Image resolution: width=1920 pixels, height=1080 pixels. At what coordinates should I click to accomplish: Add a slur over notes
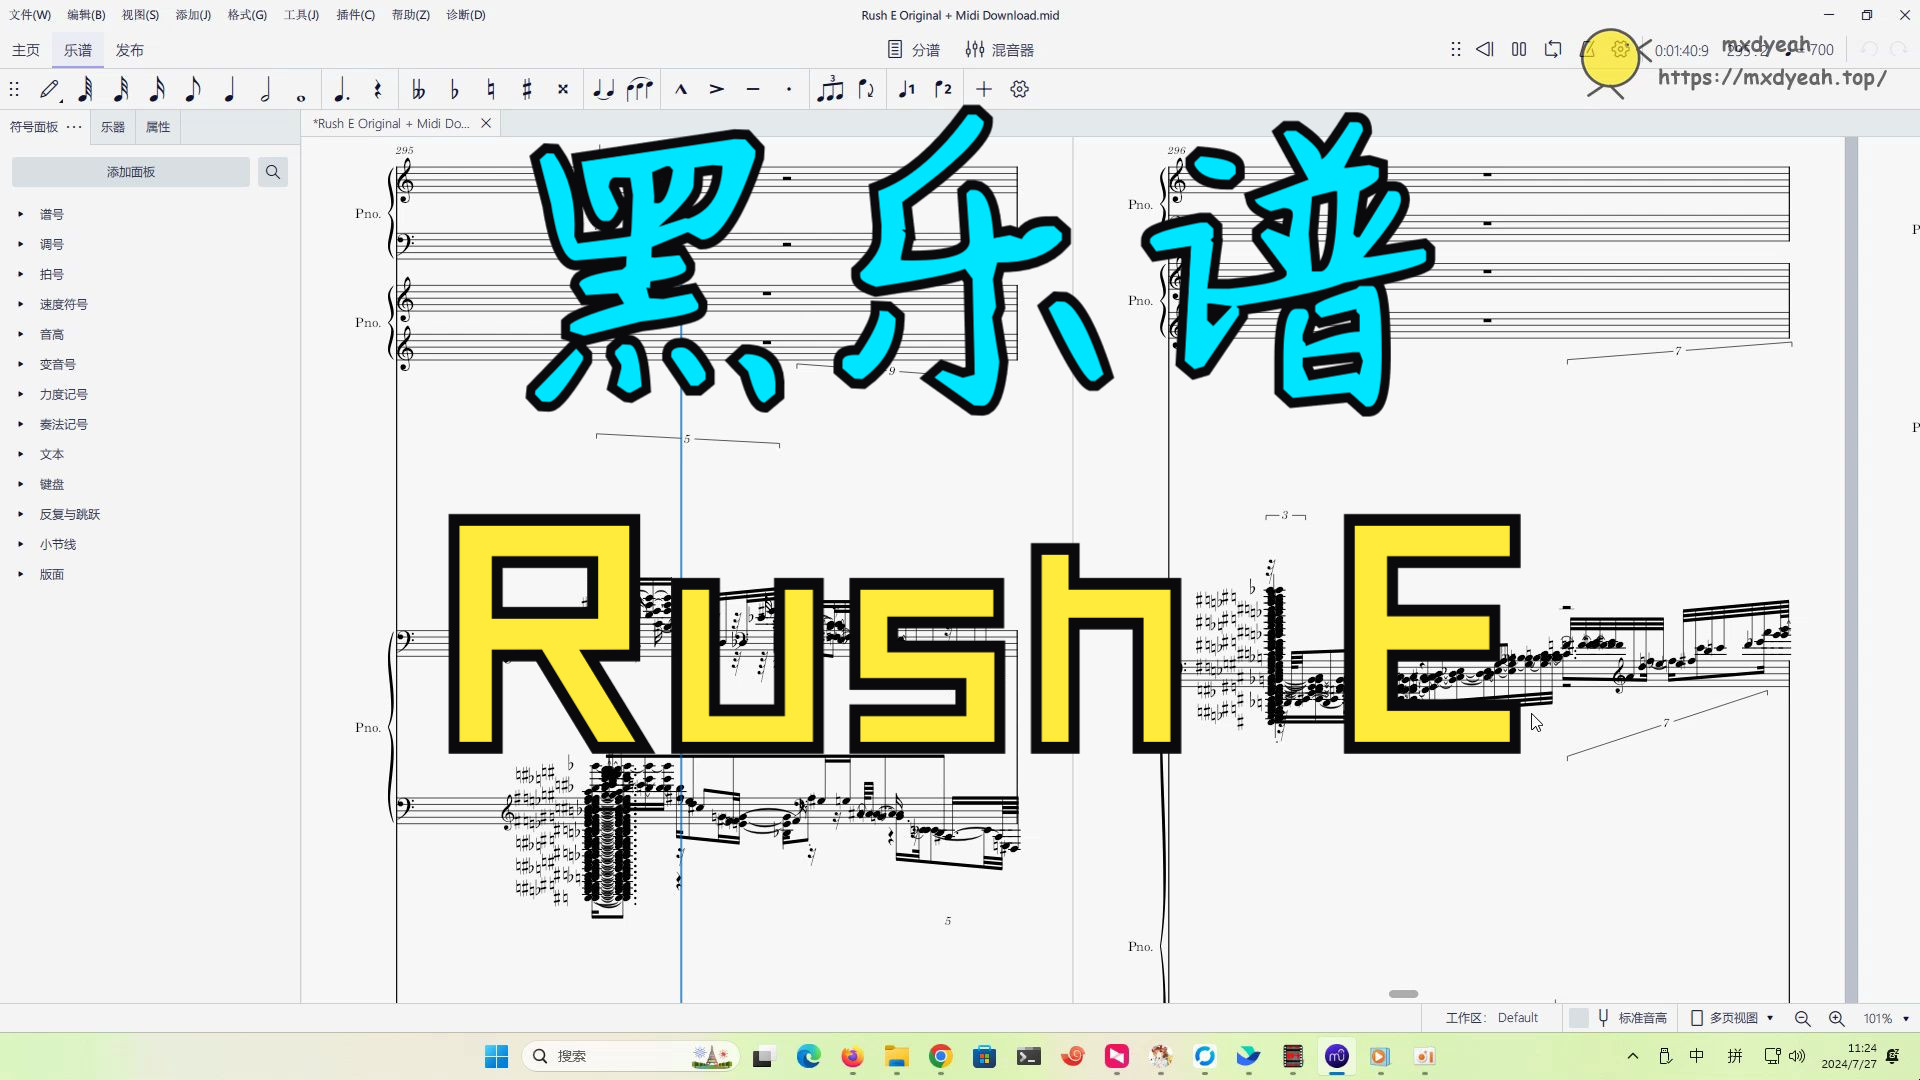[x=639, y=90]
